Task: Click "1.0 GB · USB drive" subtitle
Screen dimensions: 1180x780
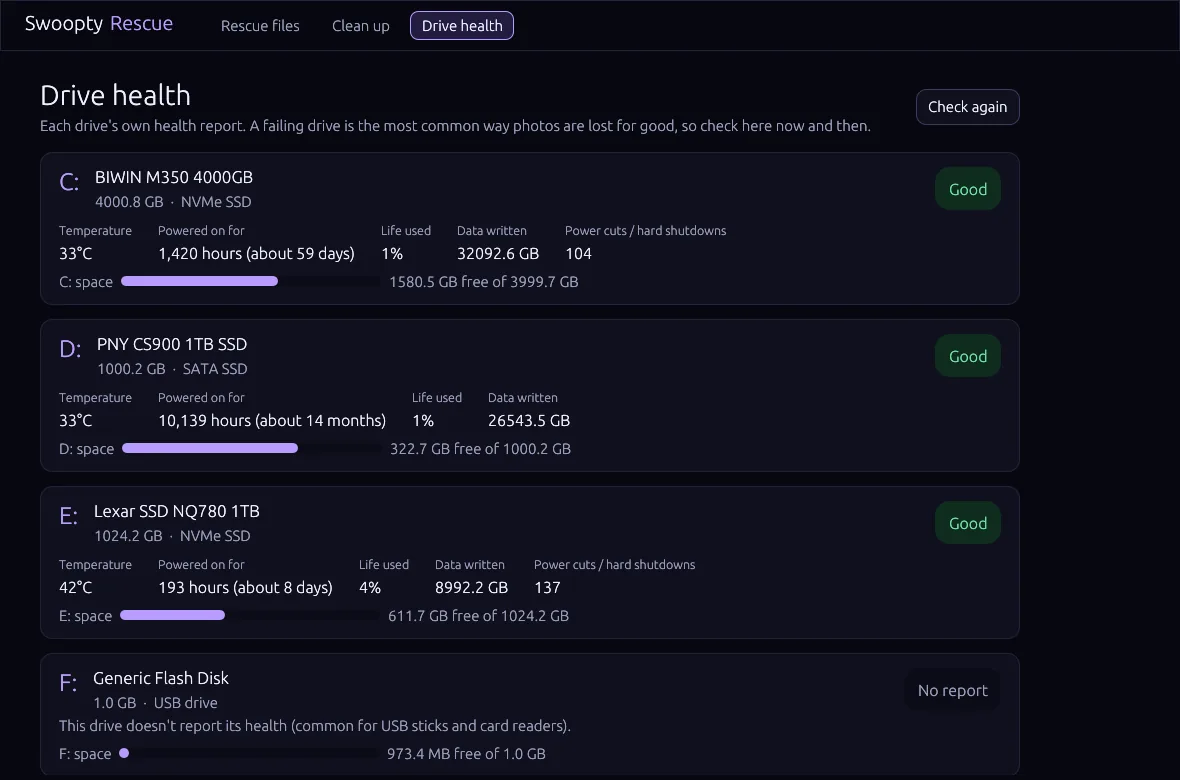Action: (x=156, y=703)
